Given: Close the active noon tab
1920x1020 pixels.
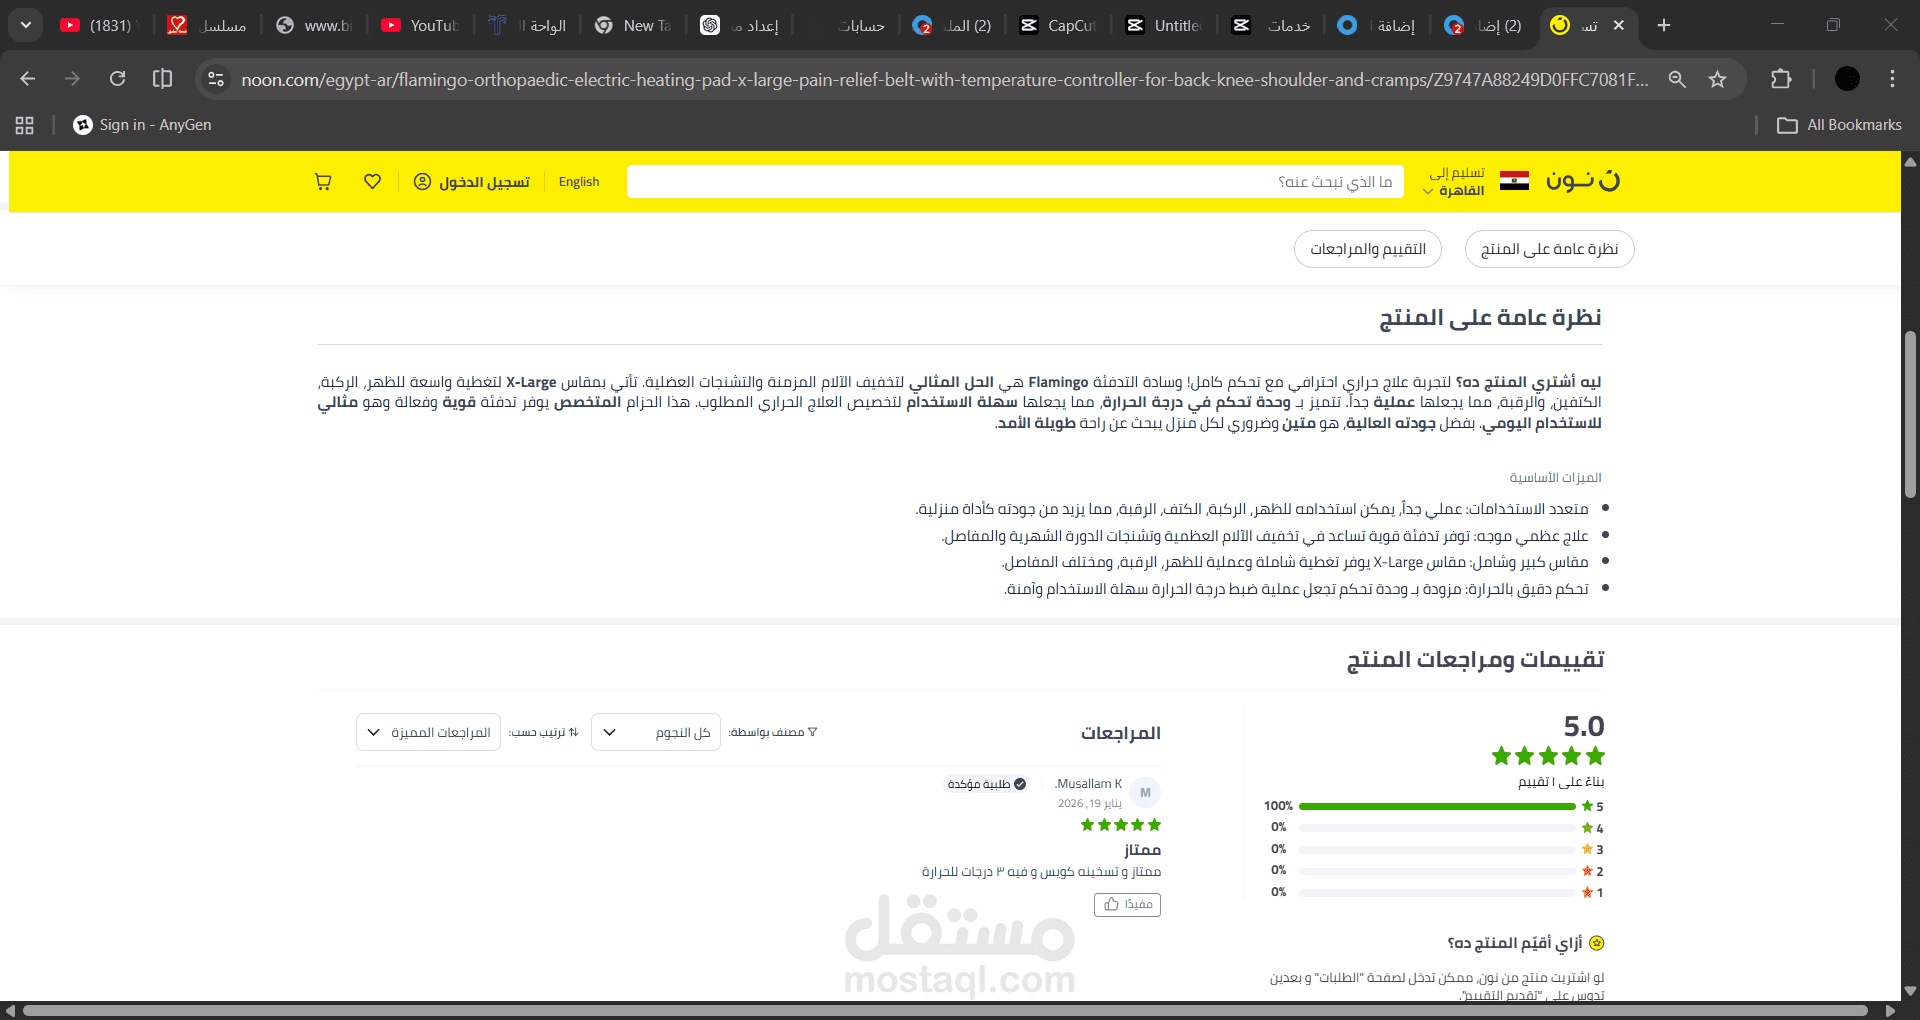Looking at the screenshot, I should [x=1619, y=25].
